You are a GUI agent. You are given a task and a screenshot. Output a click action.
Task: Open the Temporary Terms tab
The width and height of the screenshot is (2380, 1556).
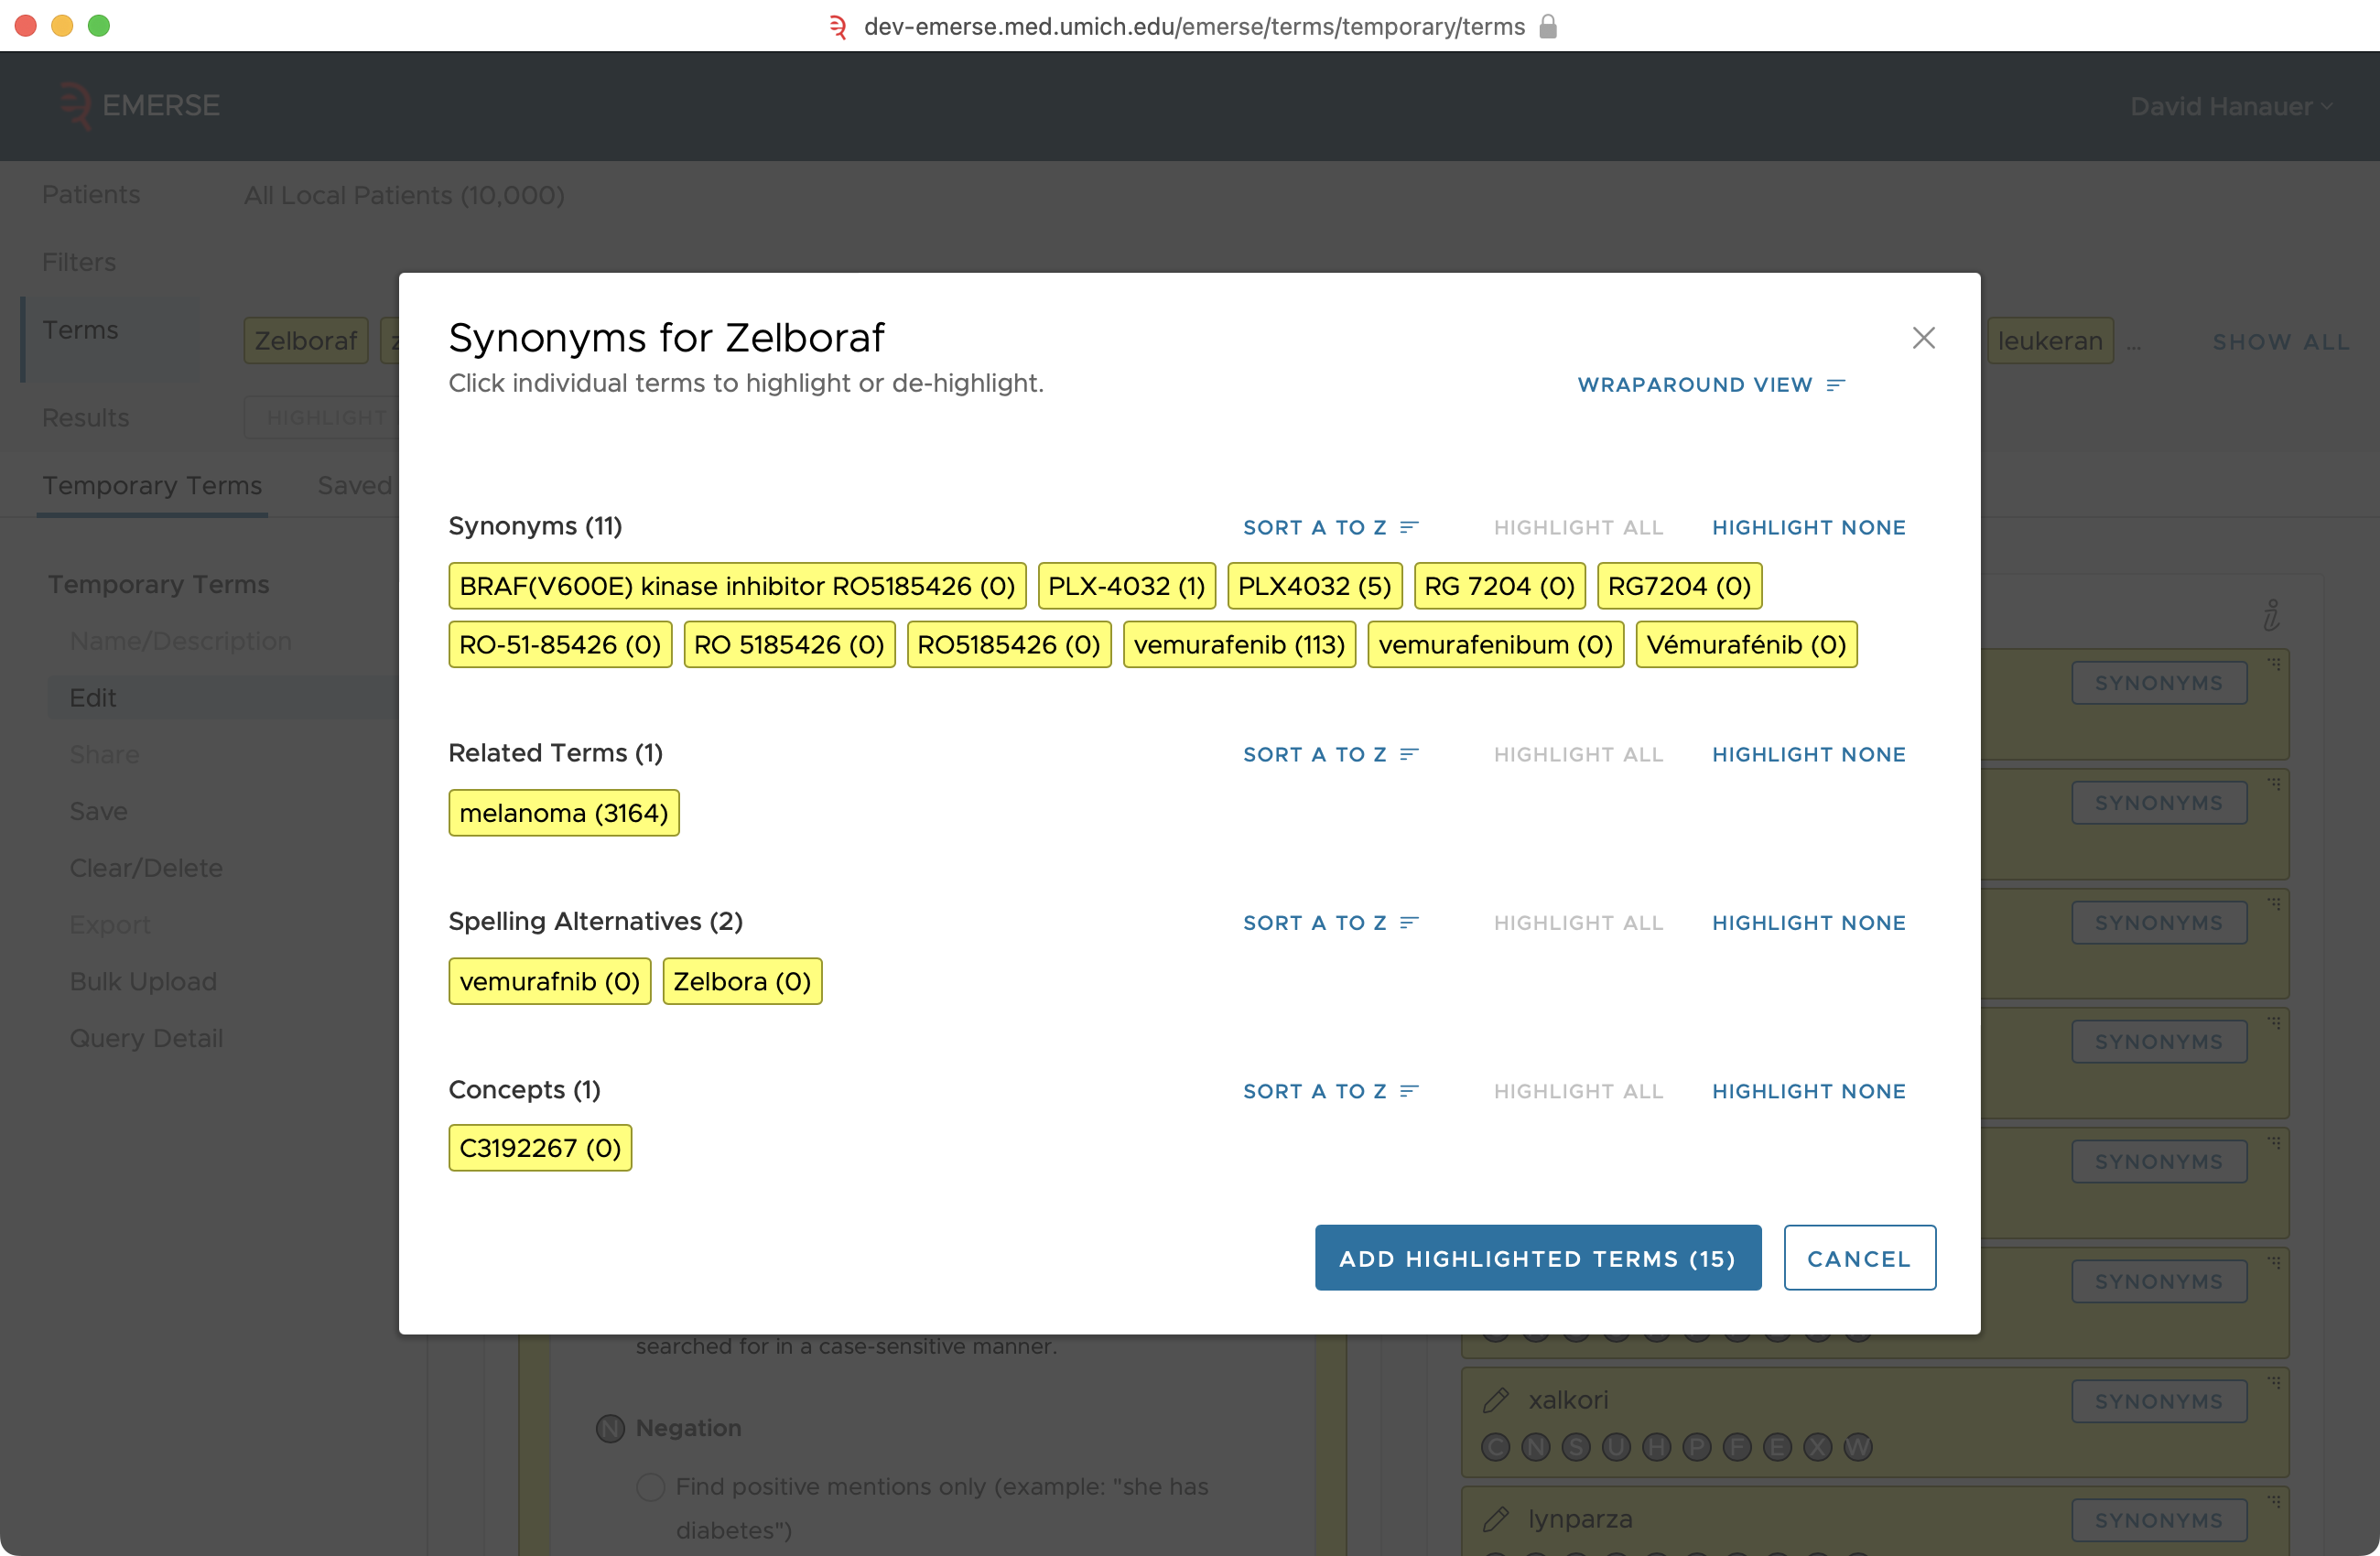152,485
